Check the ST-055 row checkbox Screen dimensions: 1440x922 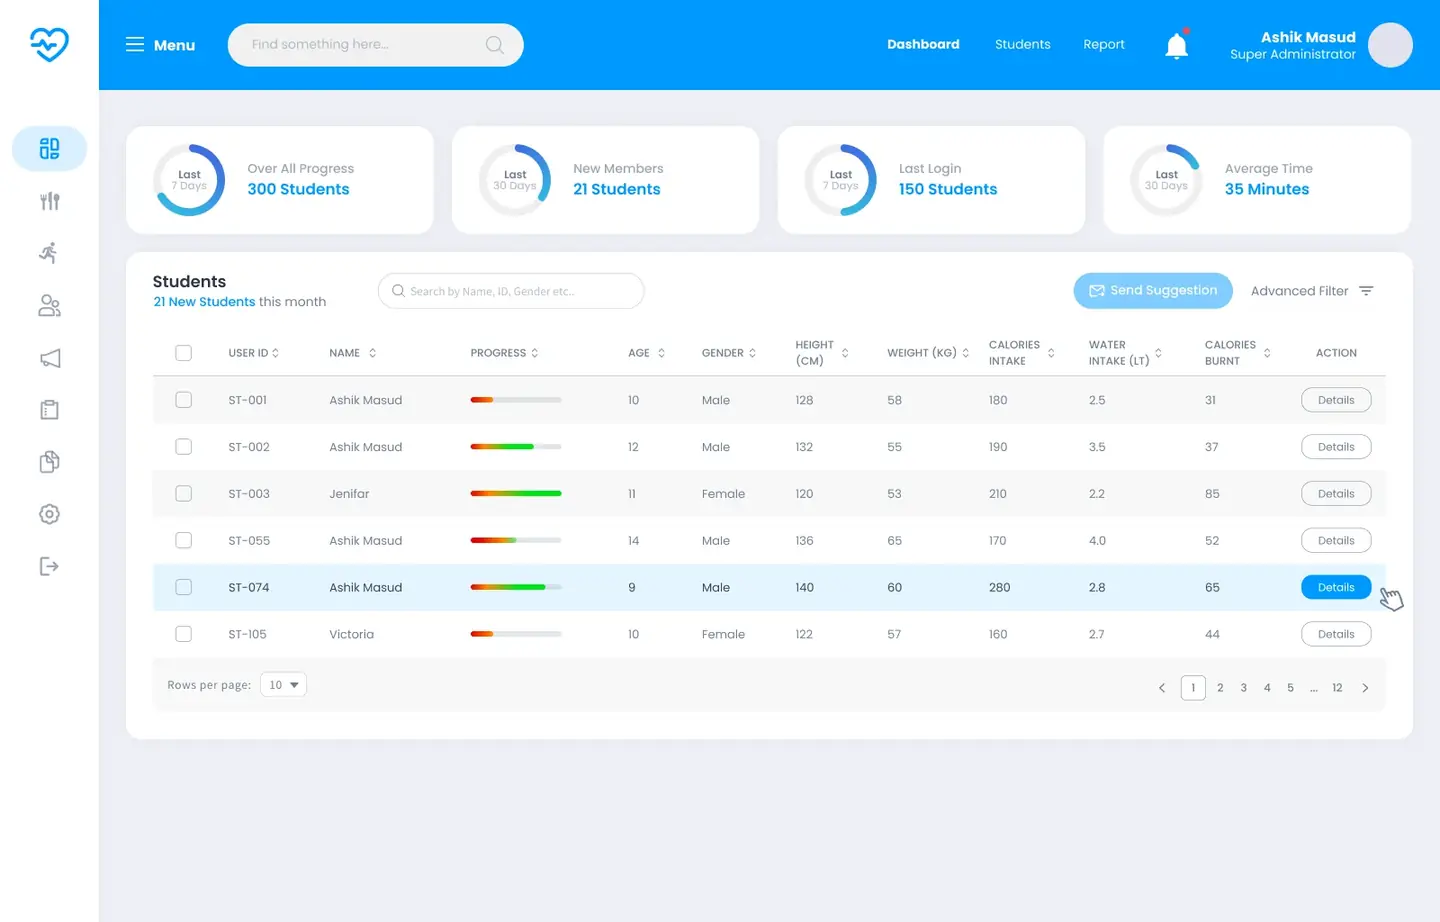pyautogui.click(x=183, y=540)
